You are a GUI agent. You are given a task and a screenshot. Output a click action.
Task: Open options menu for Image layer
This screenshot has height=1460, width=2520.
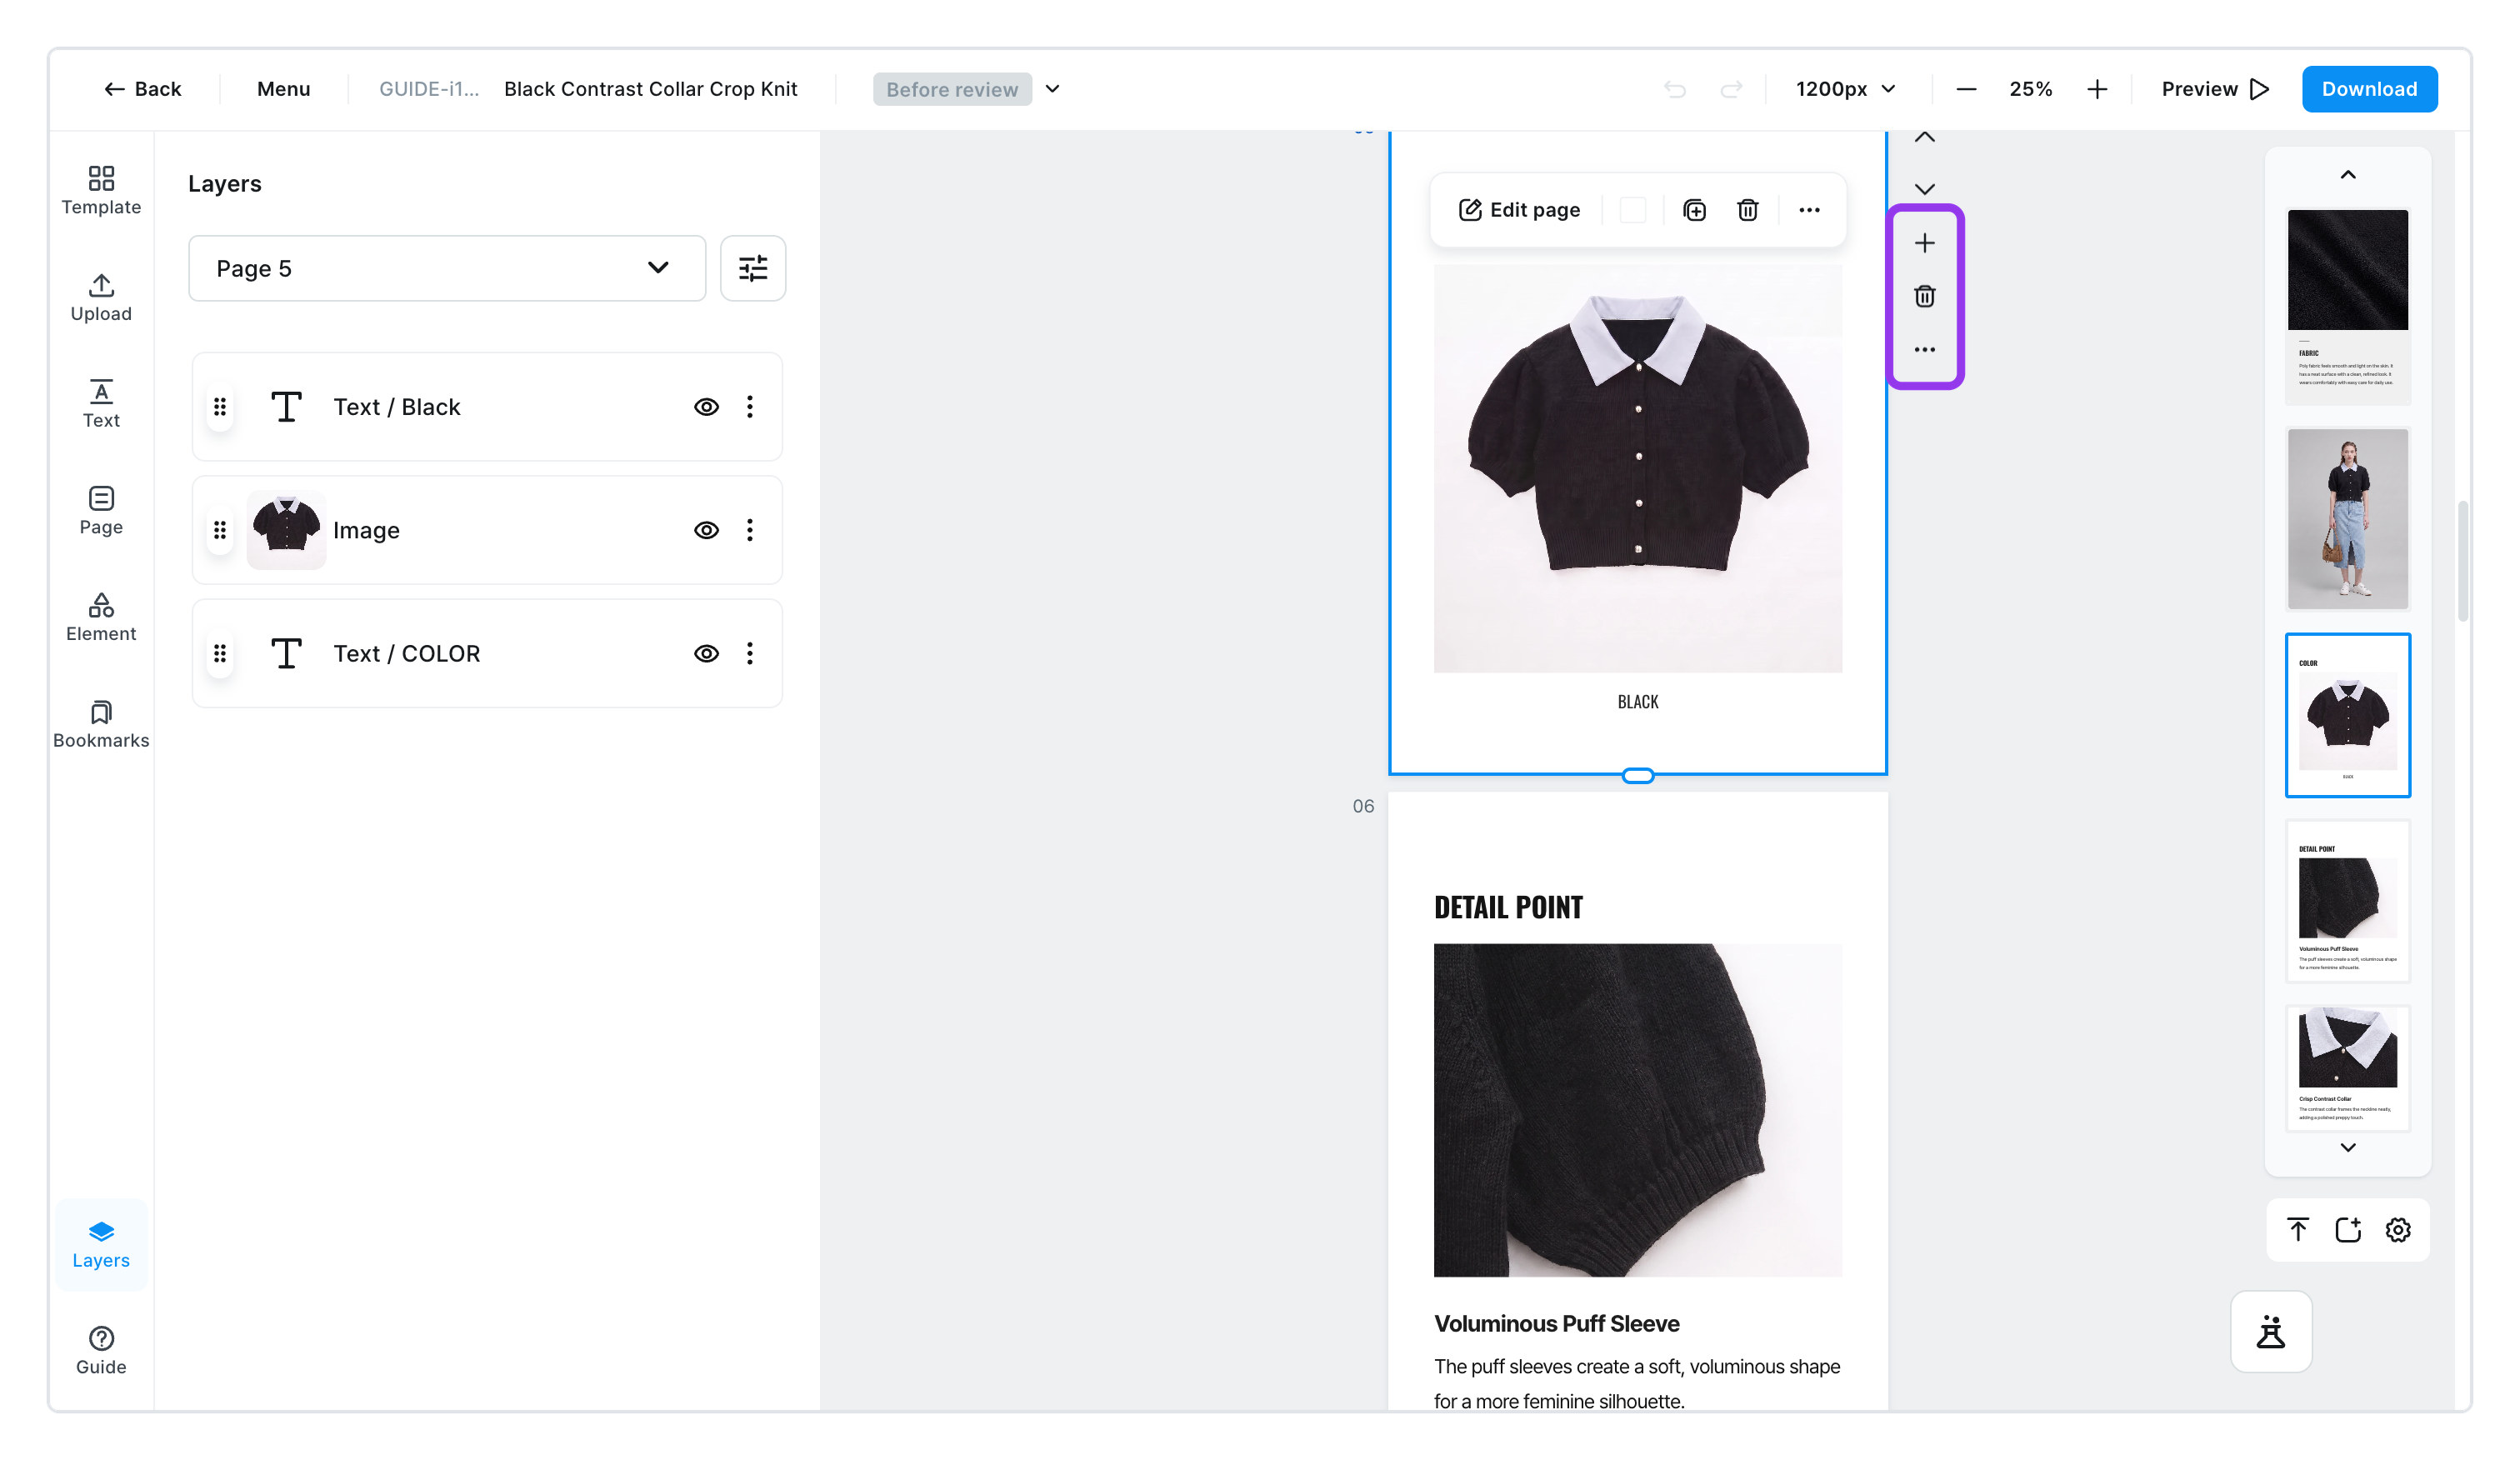750,530
